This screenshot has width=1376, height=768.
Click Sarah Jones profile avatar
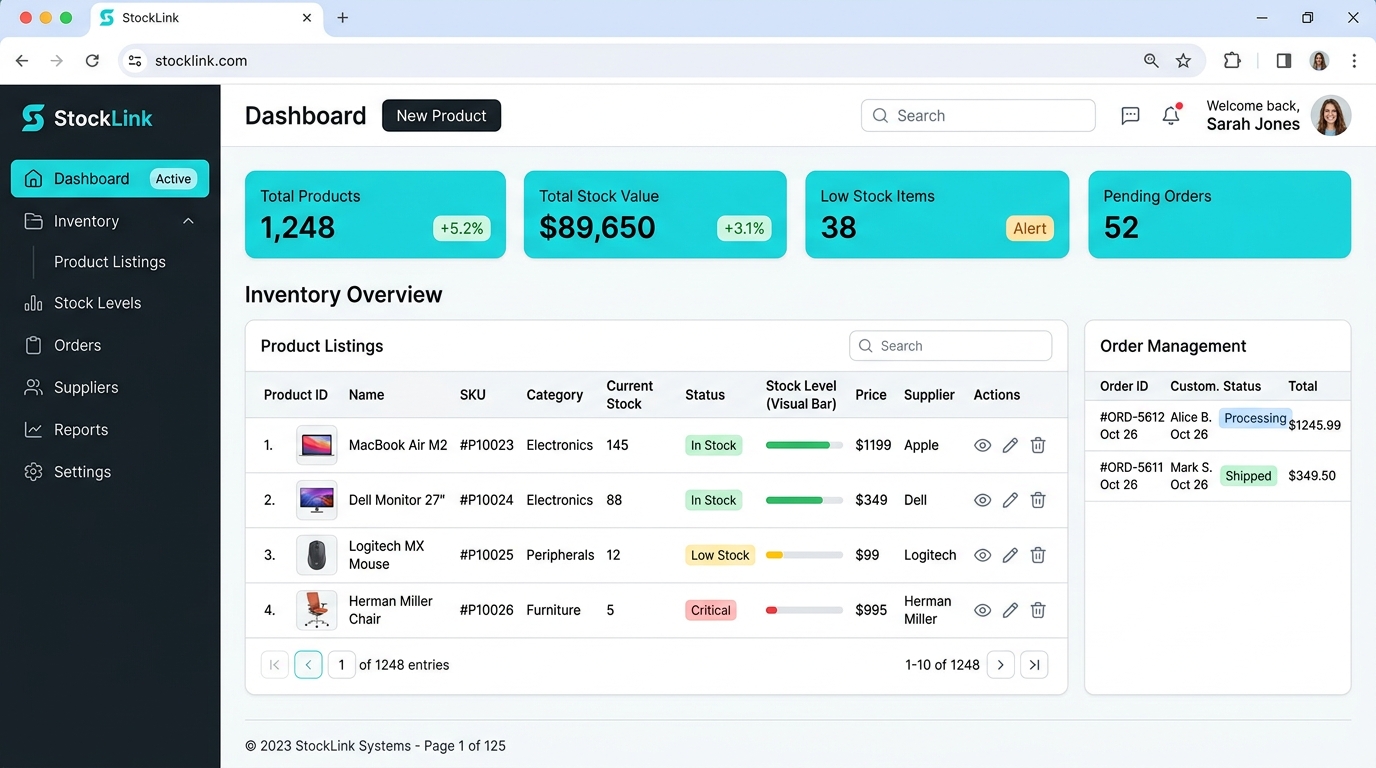pos(1331,116)
